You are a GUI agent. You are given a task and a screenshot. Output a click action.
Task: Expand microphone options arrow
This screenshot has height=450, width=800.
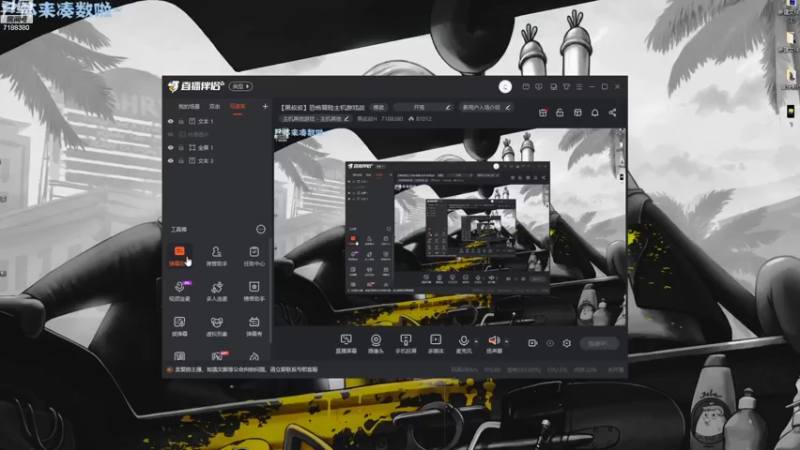[x=476, y=341]
